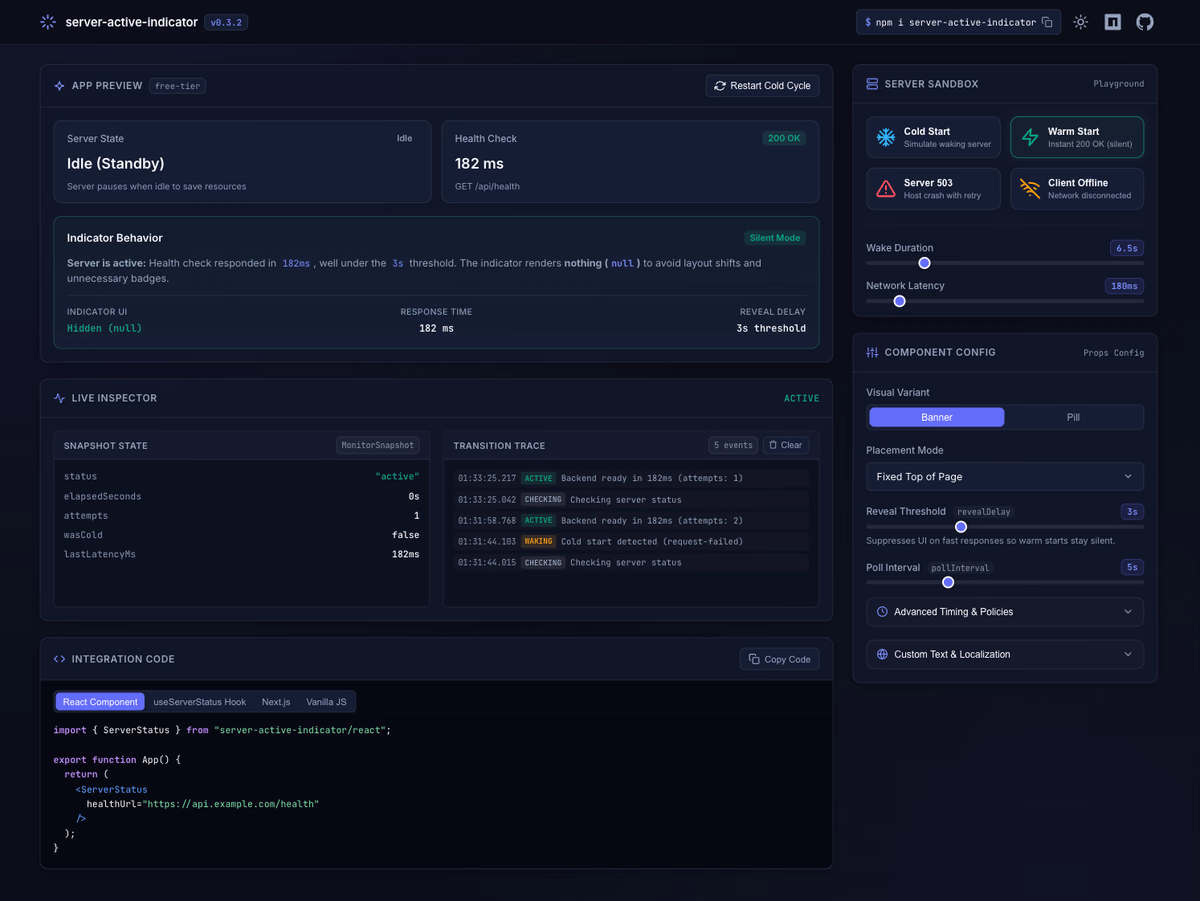Viewport: 1200px width, 901px height.
Task: Click the lastLatencyMs snapshot row
Action: (241, 554)
